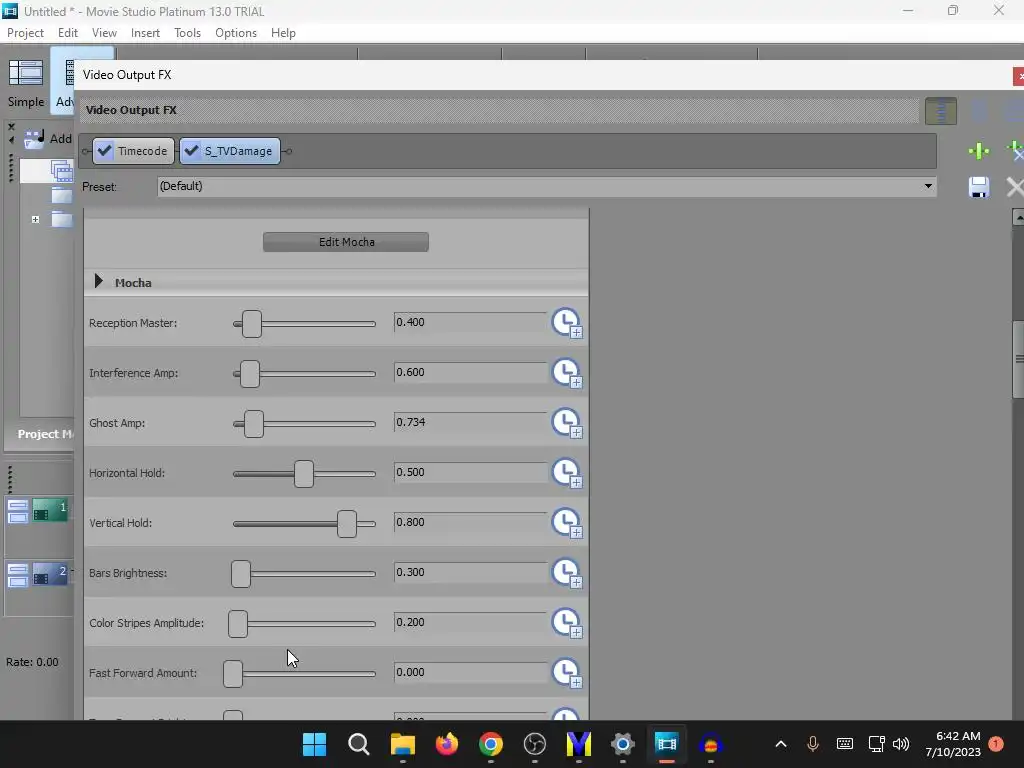Animate Bars Brightness keyframe clock icon
The width and height of the screenshot is (1024, 768).
click(567, 573)
